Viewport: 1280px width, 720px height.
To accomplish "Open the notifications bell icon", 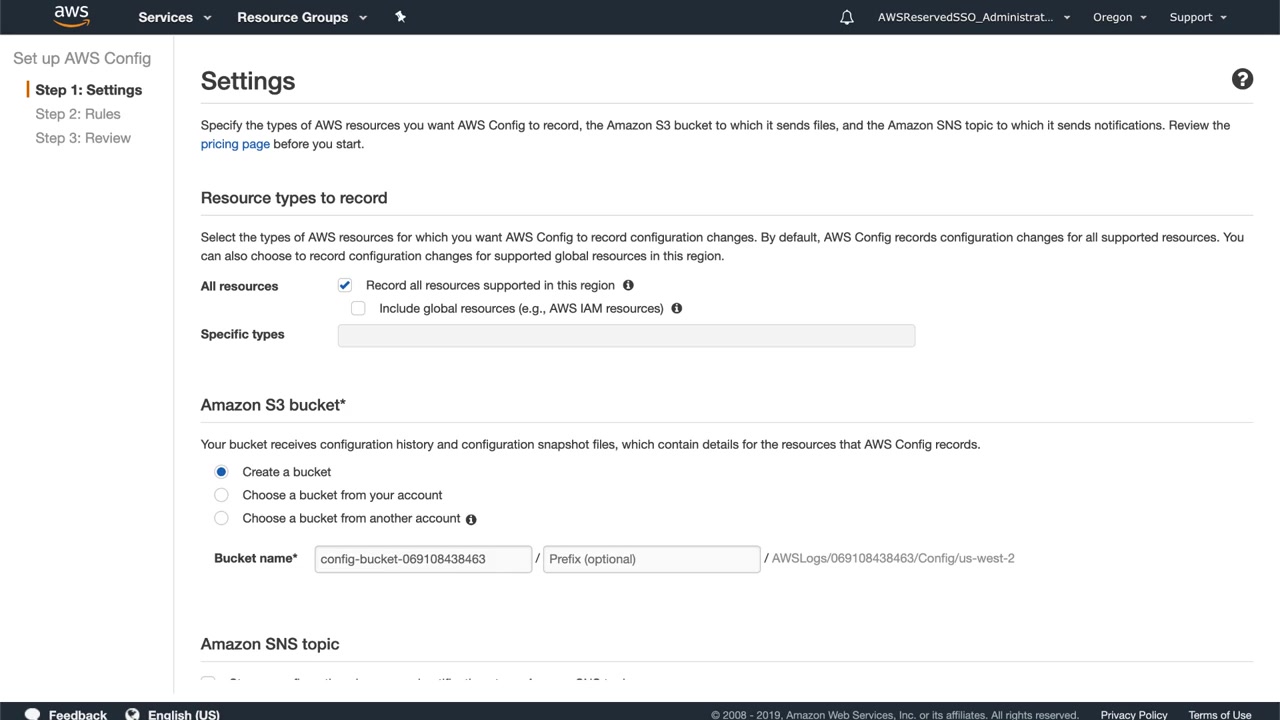I will (x=847, y=17).
